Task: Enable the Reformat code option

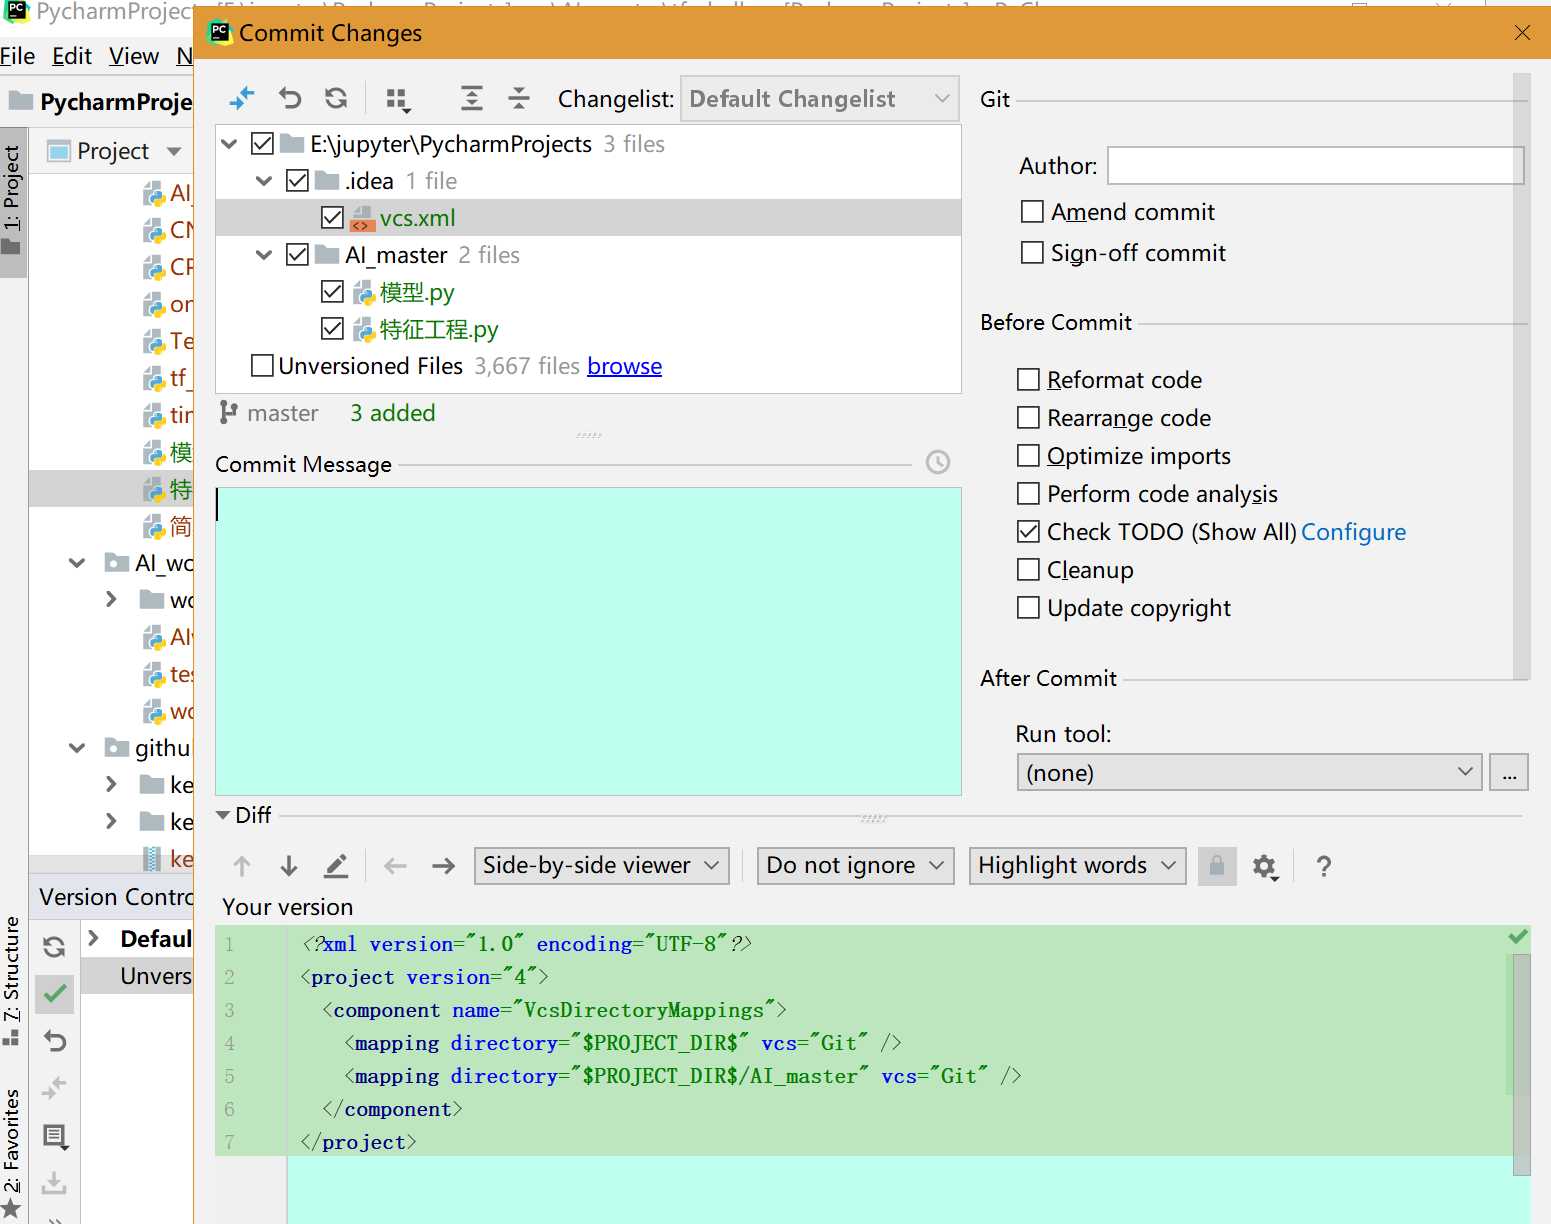Action: pos(1028,380)
